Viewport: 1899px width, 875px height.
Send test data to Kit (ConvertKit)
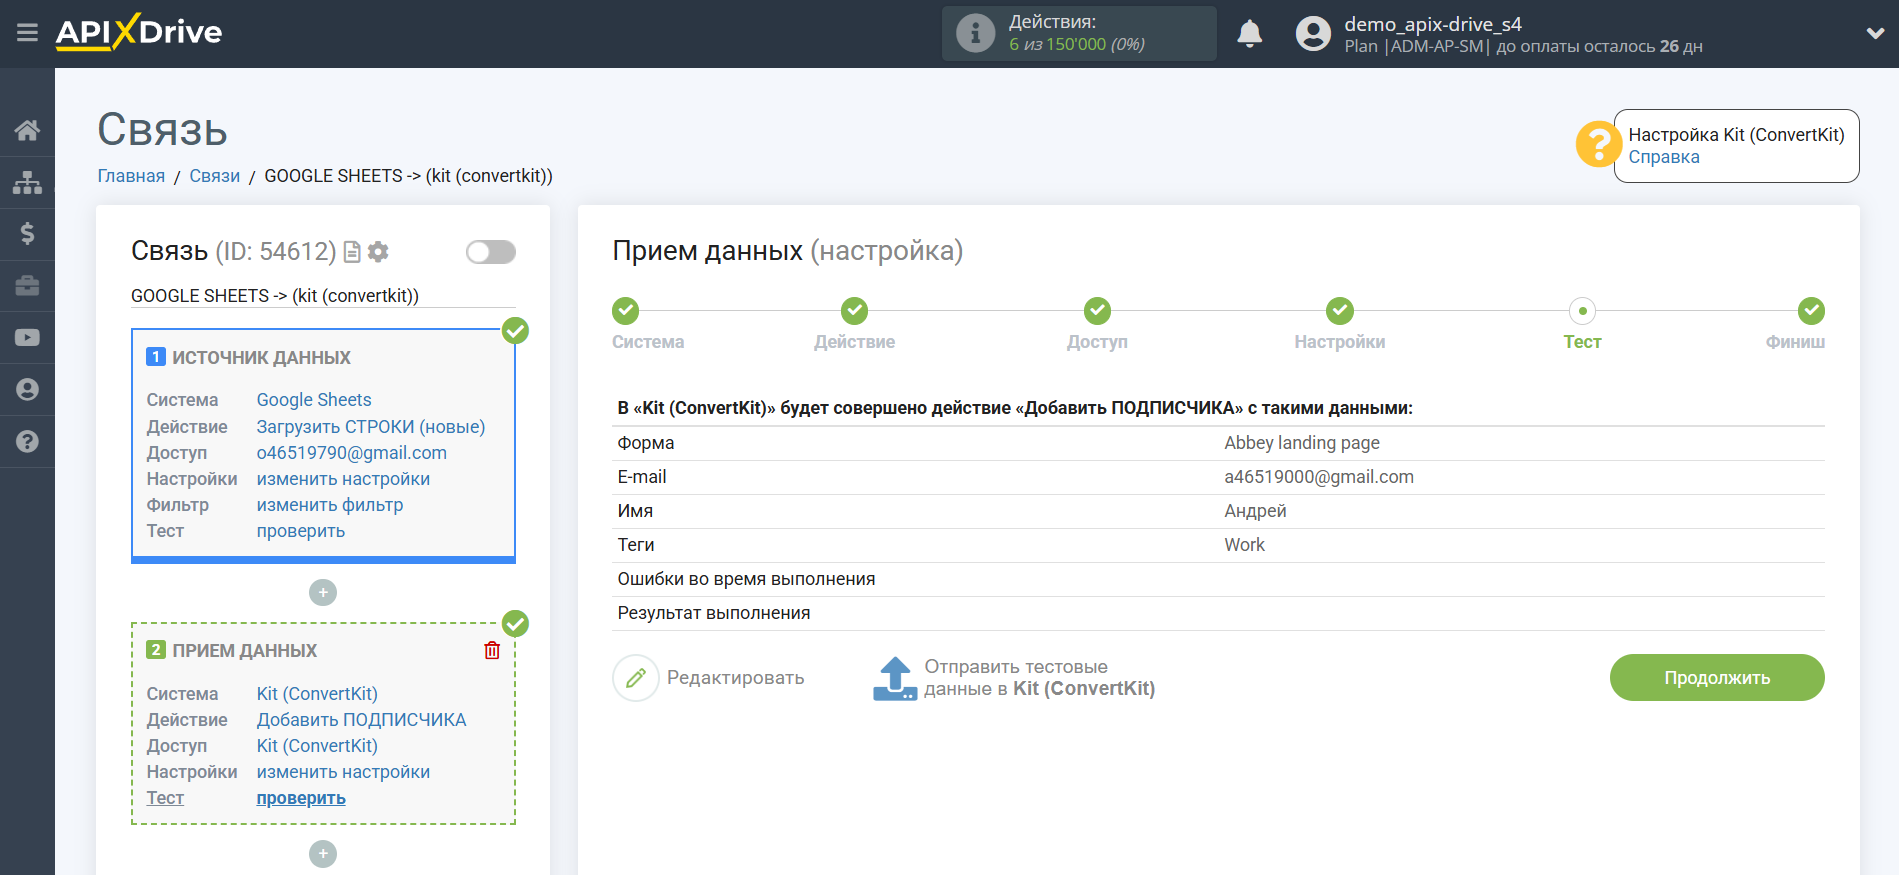tap(1014, 678)
